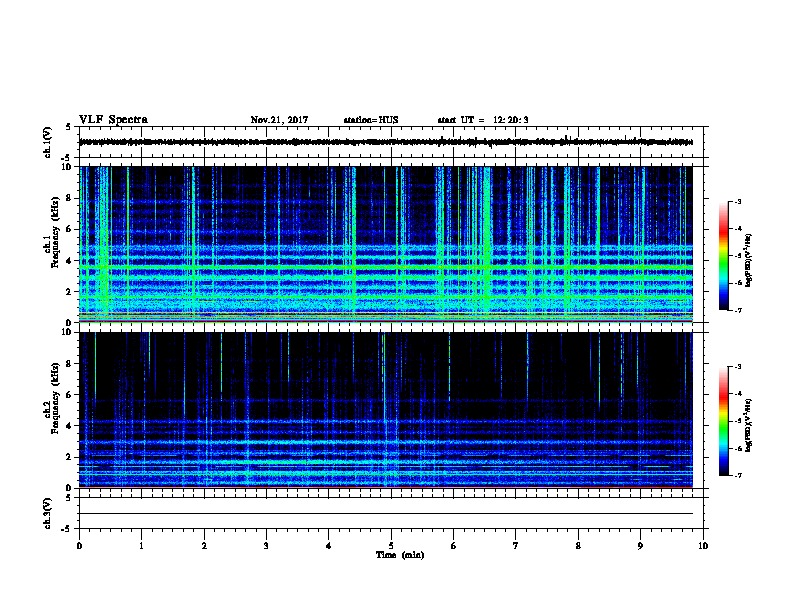Click the ch.1 frequency axis "10" tick label
792x612 pixels.
click(68, 167)
